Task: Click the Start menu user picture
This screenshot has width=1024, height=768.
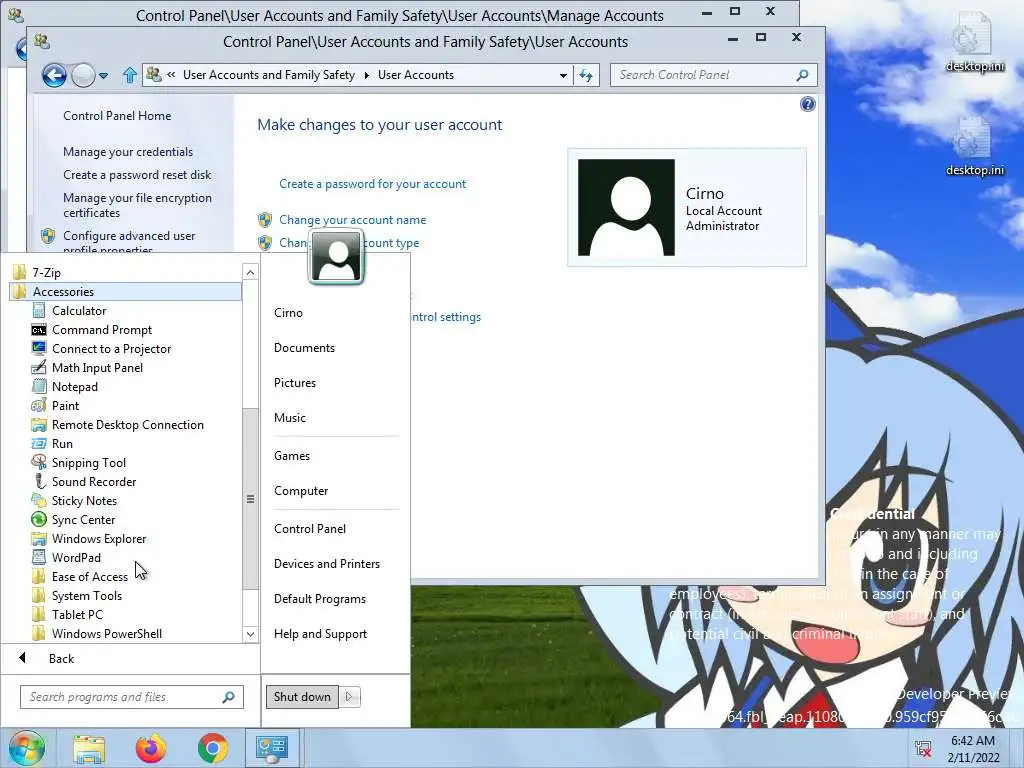Action: pyautogui.click(x=336, y=257)
